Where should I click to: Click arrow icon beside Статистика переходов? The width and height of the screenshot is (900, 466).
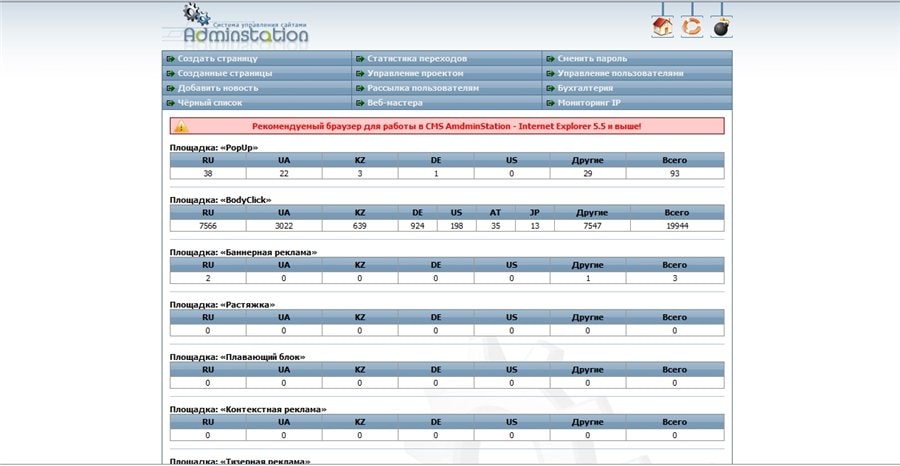[360, 59]
